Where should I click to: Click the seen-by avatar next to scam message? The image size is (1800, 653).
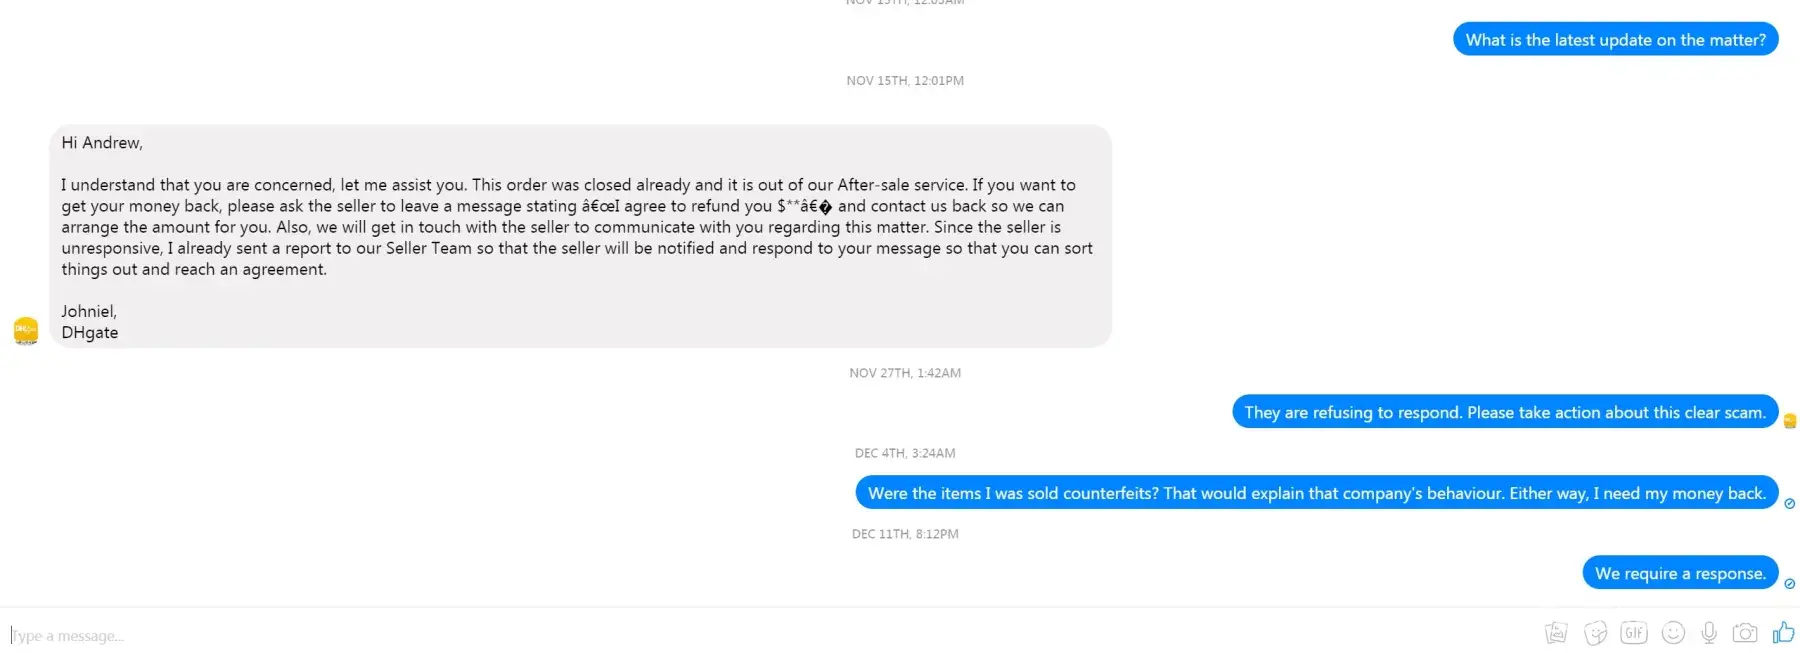coord(1790,421)
